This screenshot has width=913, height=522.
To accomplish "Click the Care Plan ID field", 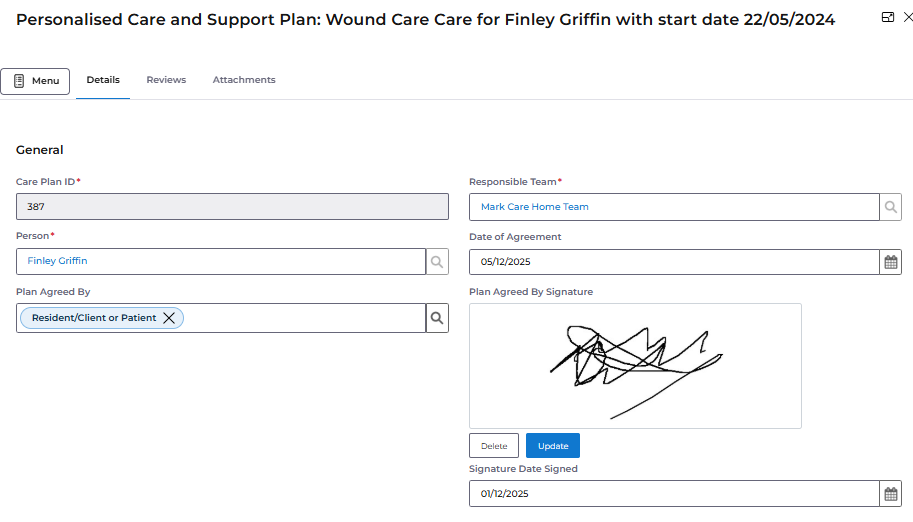I will click(232, 207).
